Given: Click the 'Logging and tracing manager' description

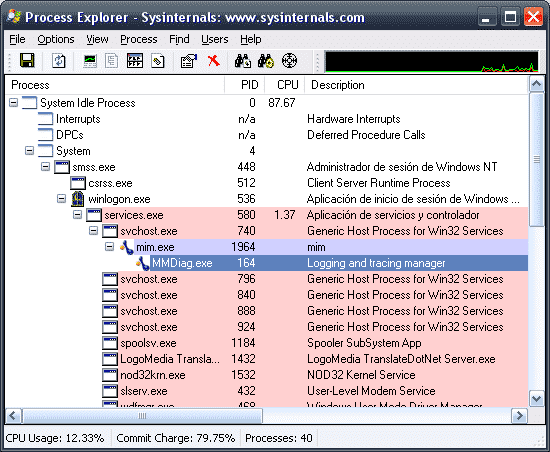Looking at the screenshot, I should (376, 263).
